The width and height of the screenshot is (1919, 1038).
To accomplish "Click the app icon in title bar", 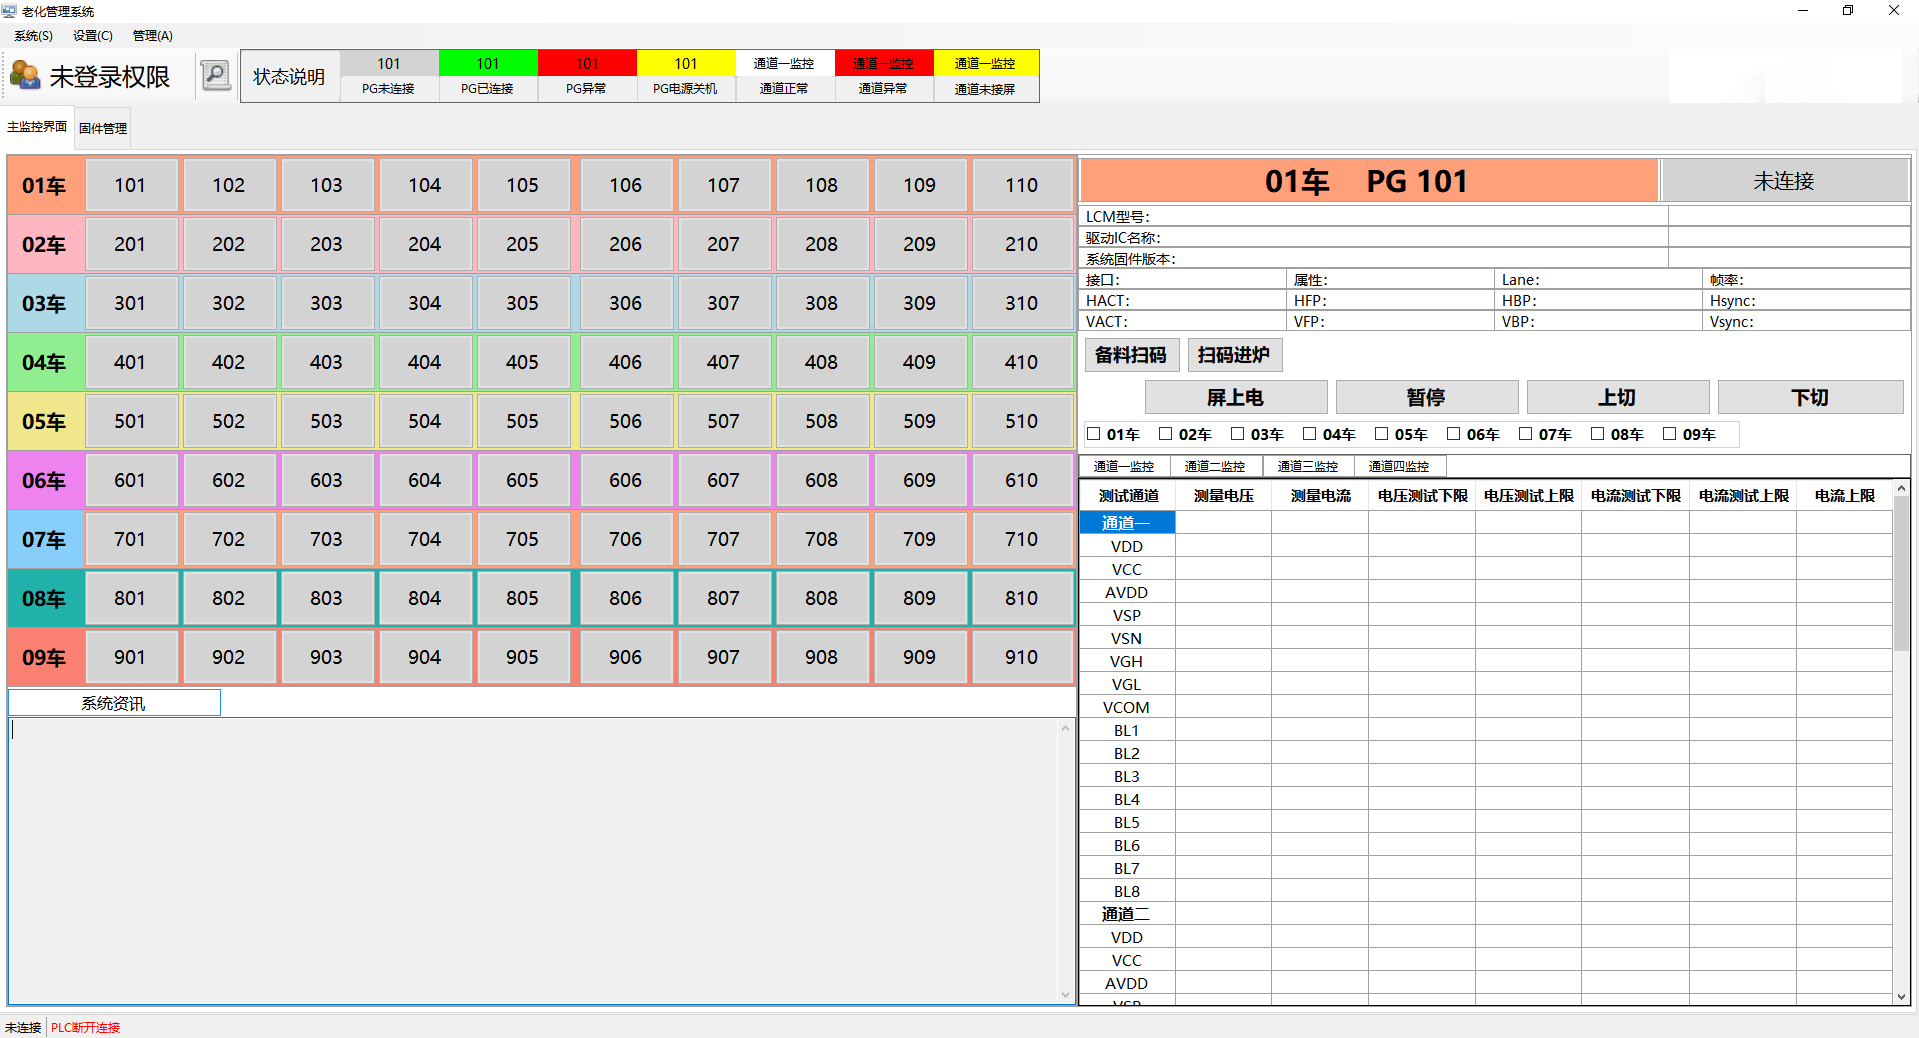I will tap(9, 11).
